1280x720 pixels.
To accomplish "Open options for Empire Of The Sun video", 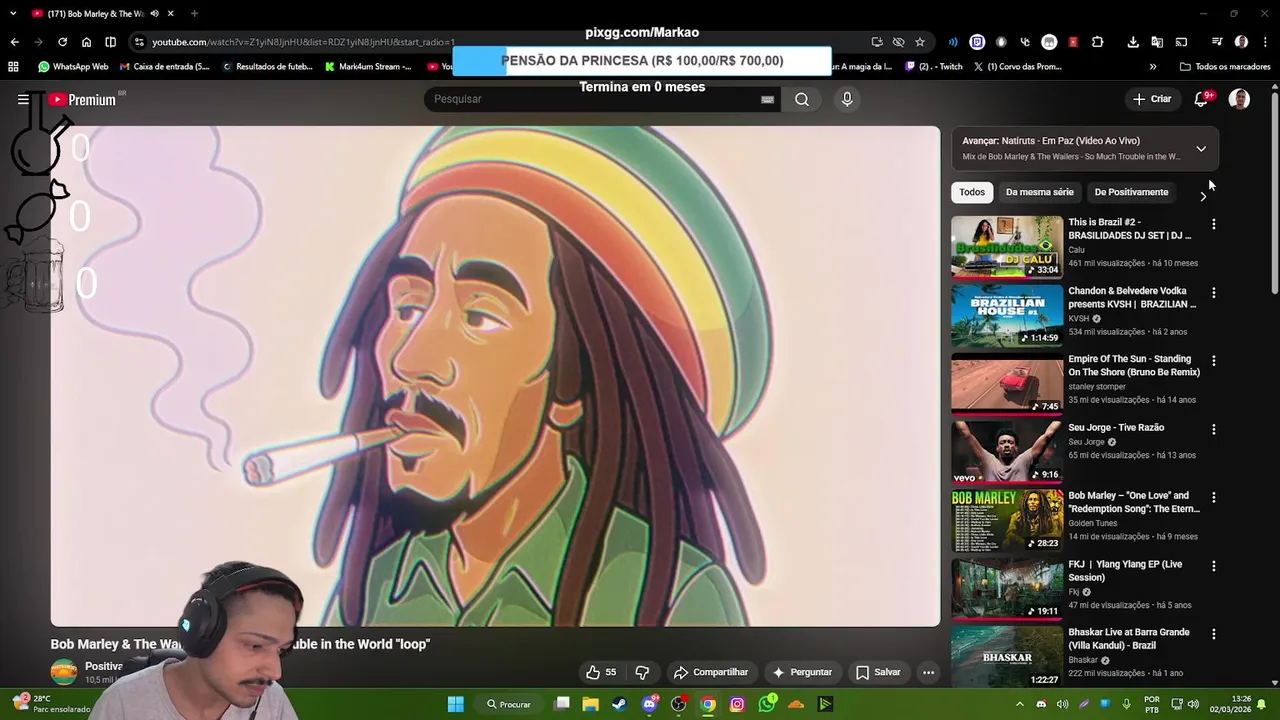I will click(1214, 361).
